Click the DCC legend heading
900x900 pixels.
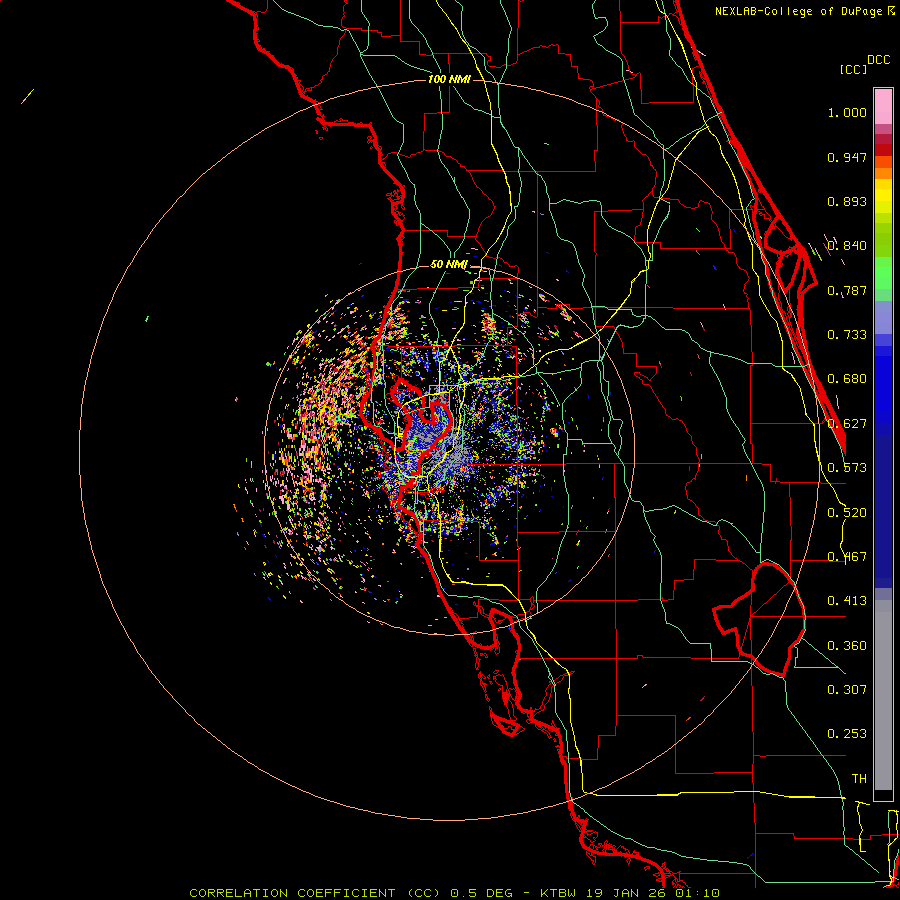878,60
